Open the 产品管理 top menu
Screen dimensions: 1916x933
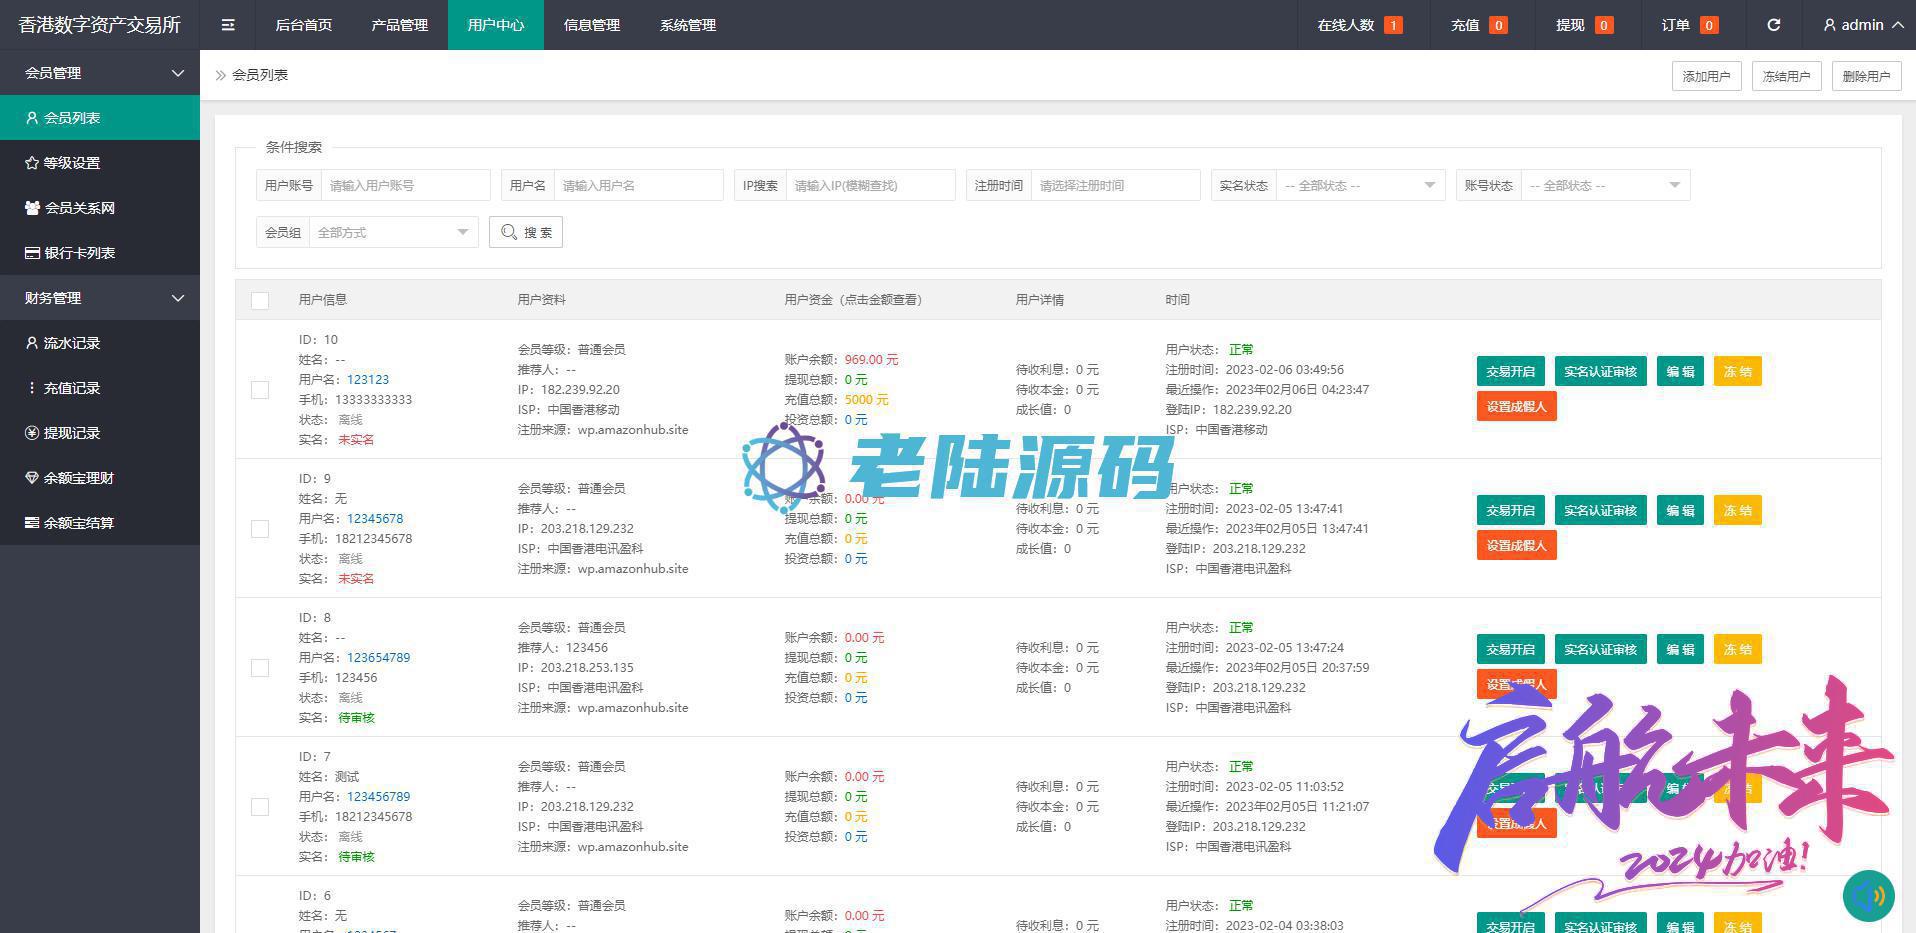(x=400, y=25)
